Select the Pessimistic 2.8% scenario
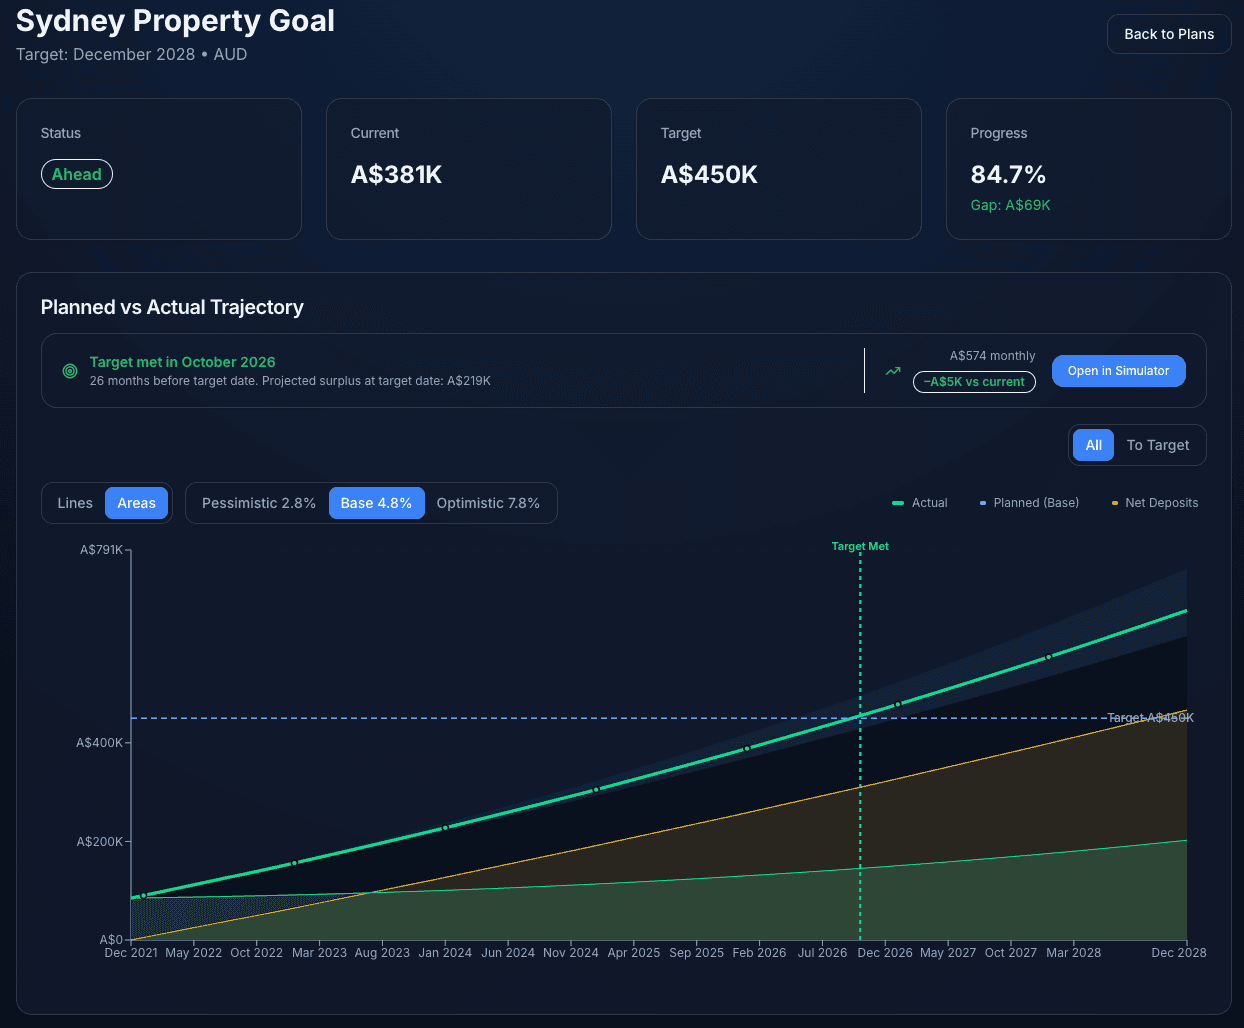The image size is (1244, 1028). 258,503
